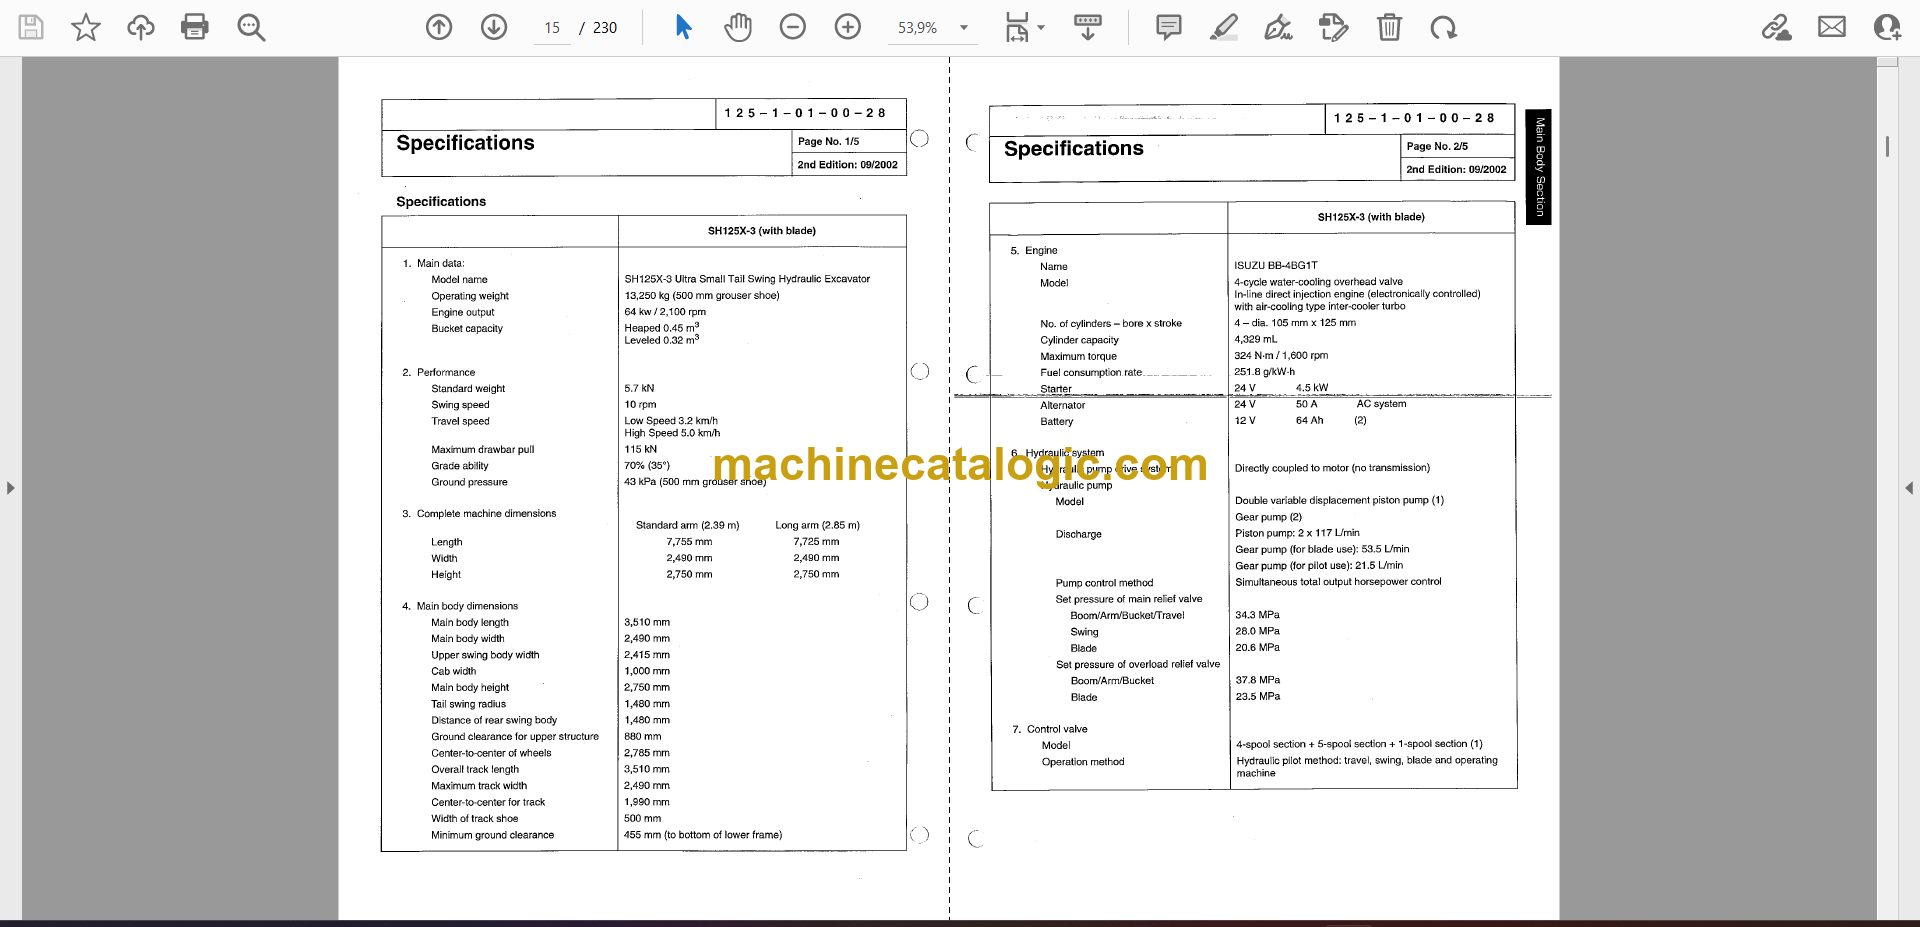Image resolution: width=1920 pixels, height=927 pixels.
Task: Click the fit page width tool
Action: coord(1017,27)
